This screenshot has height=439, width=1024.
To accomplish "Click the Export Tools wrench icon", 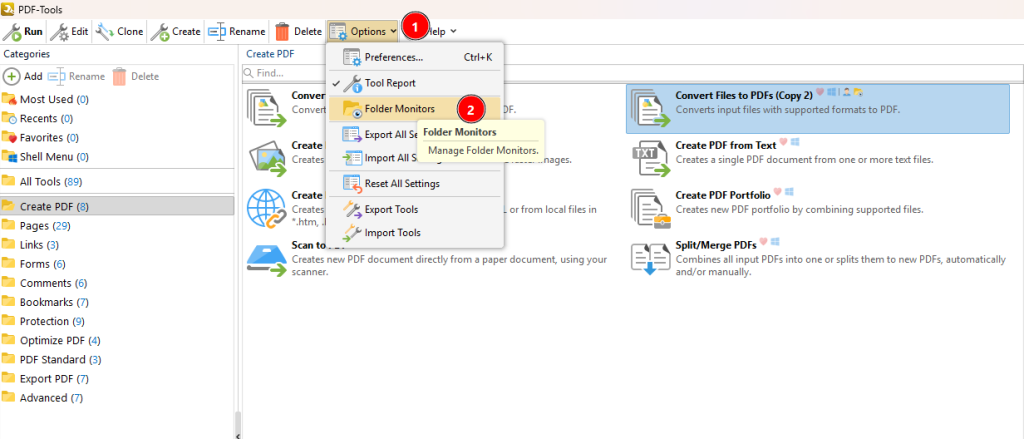I will [x=352, y=209].
